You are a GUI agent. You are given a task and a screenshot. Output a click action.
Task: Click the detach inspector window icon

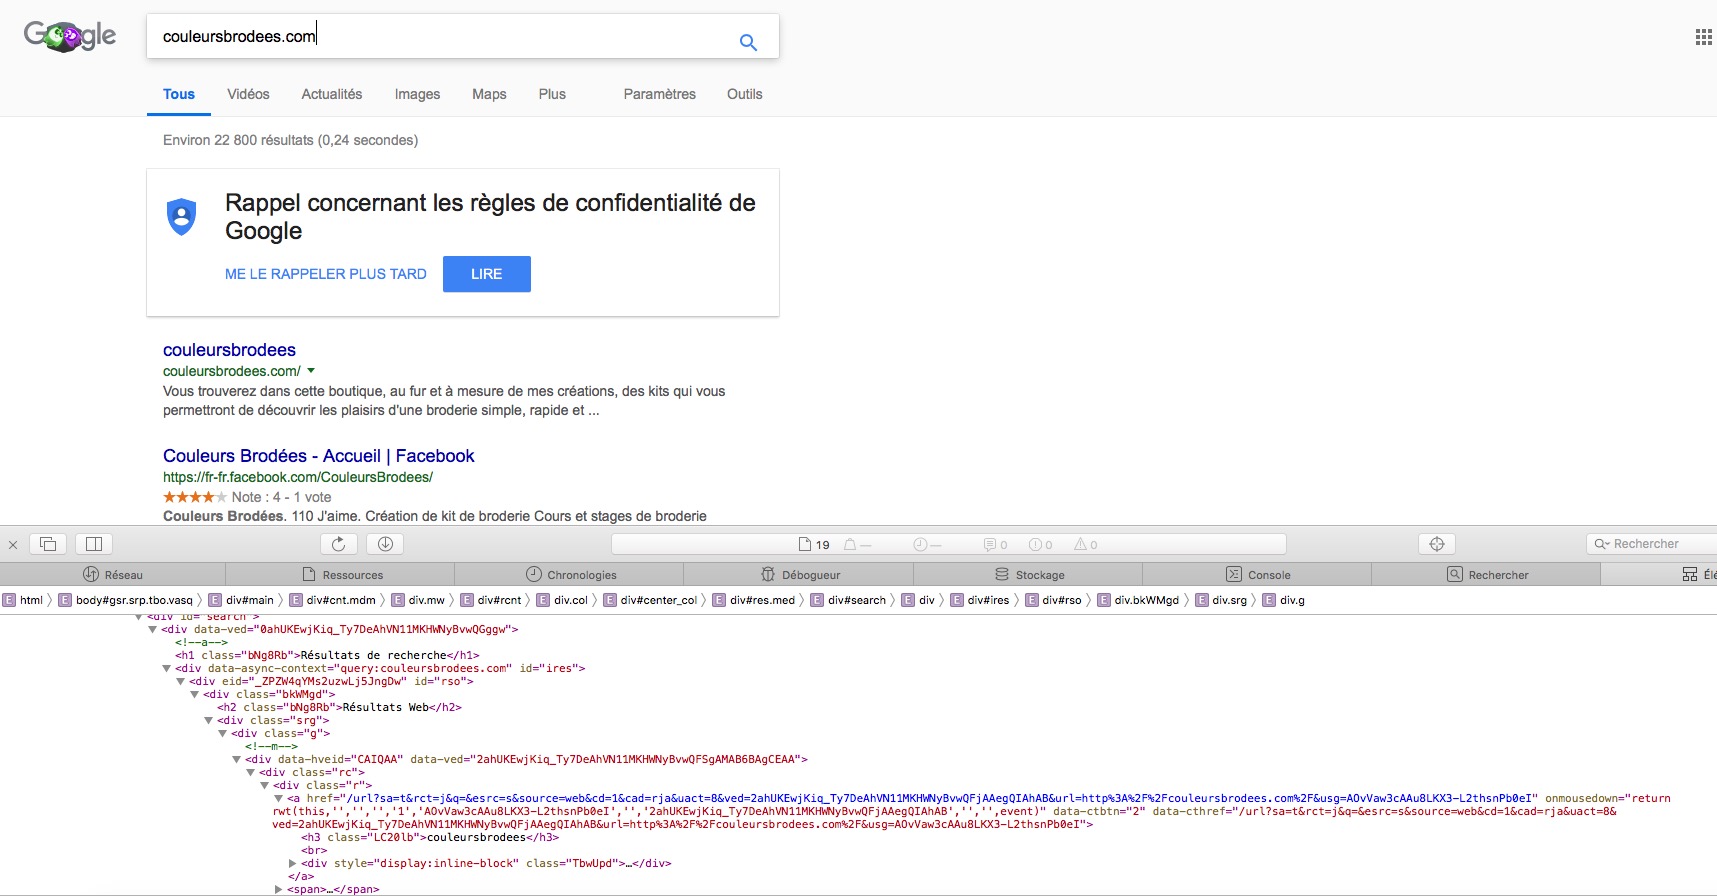(48, 544)
